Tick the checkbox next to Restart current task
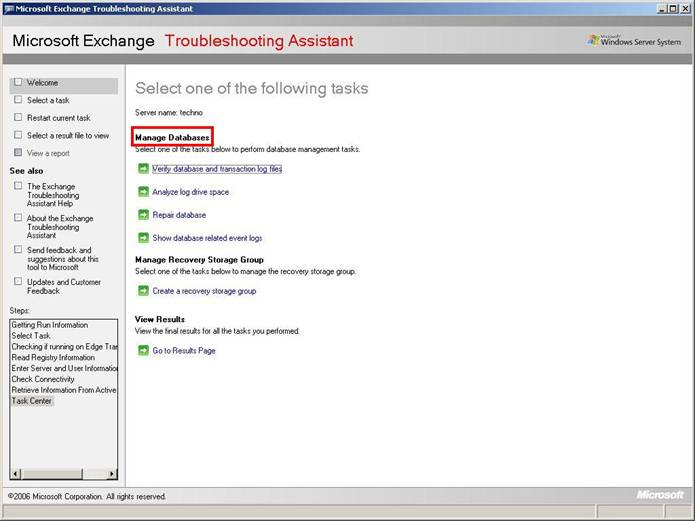 [18, 118]
